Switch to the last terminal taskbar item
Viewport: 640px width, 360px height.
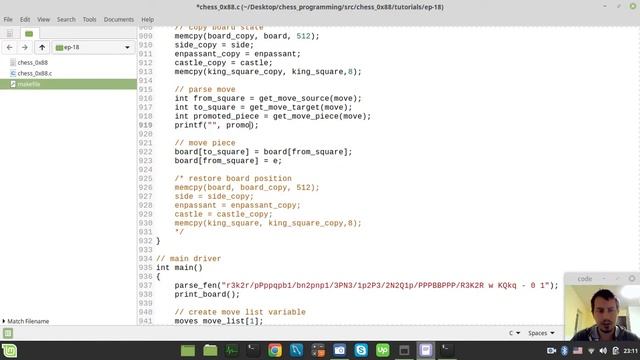click(x=447, y=350)
